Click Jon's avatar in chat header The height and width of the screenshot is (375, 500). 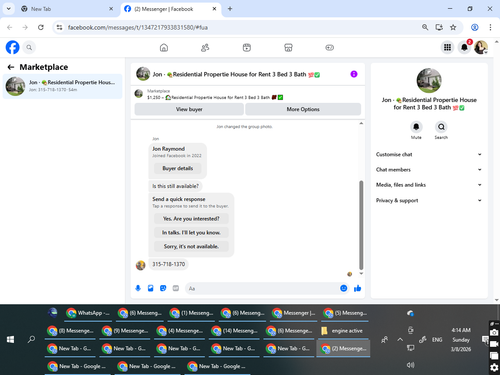coord(143,74)
